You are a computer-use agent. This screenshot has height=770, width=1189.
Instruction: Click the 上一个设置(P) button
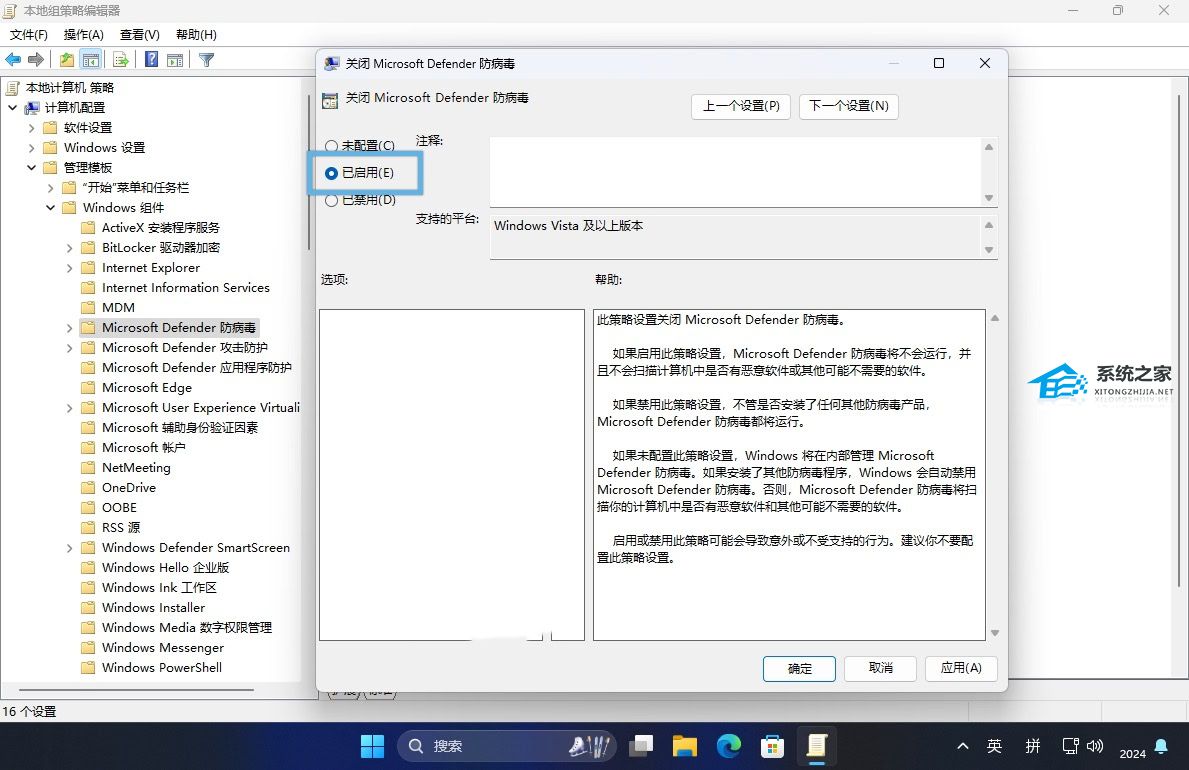pyautogui.click(x=741, y=106)
